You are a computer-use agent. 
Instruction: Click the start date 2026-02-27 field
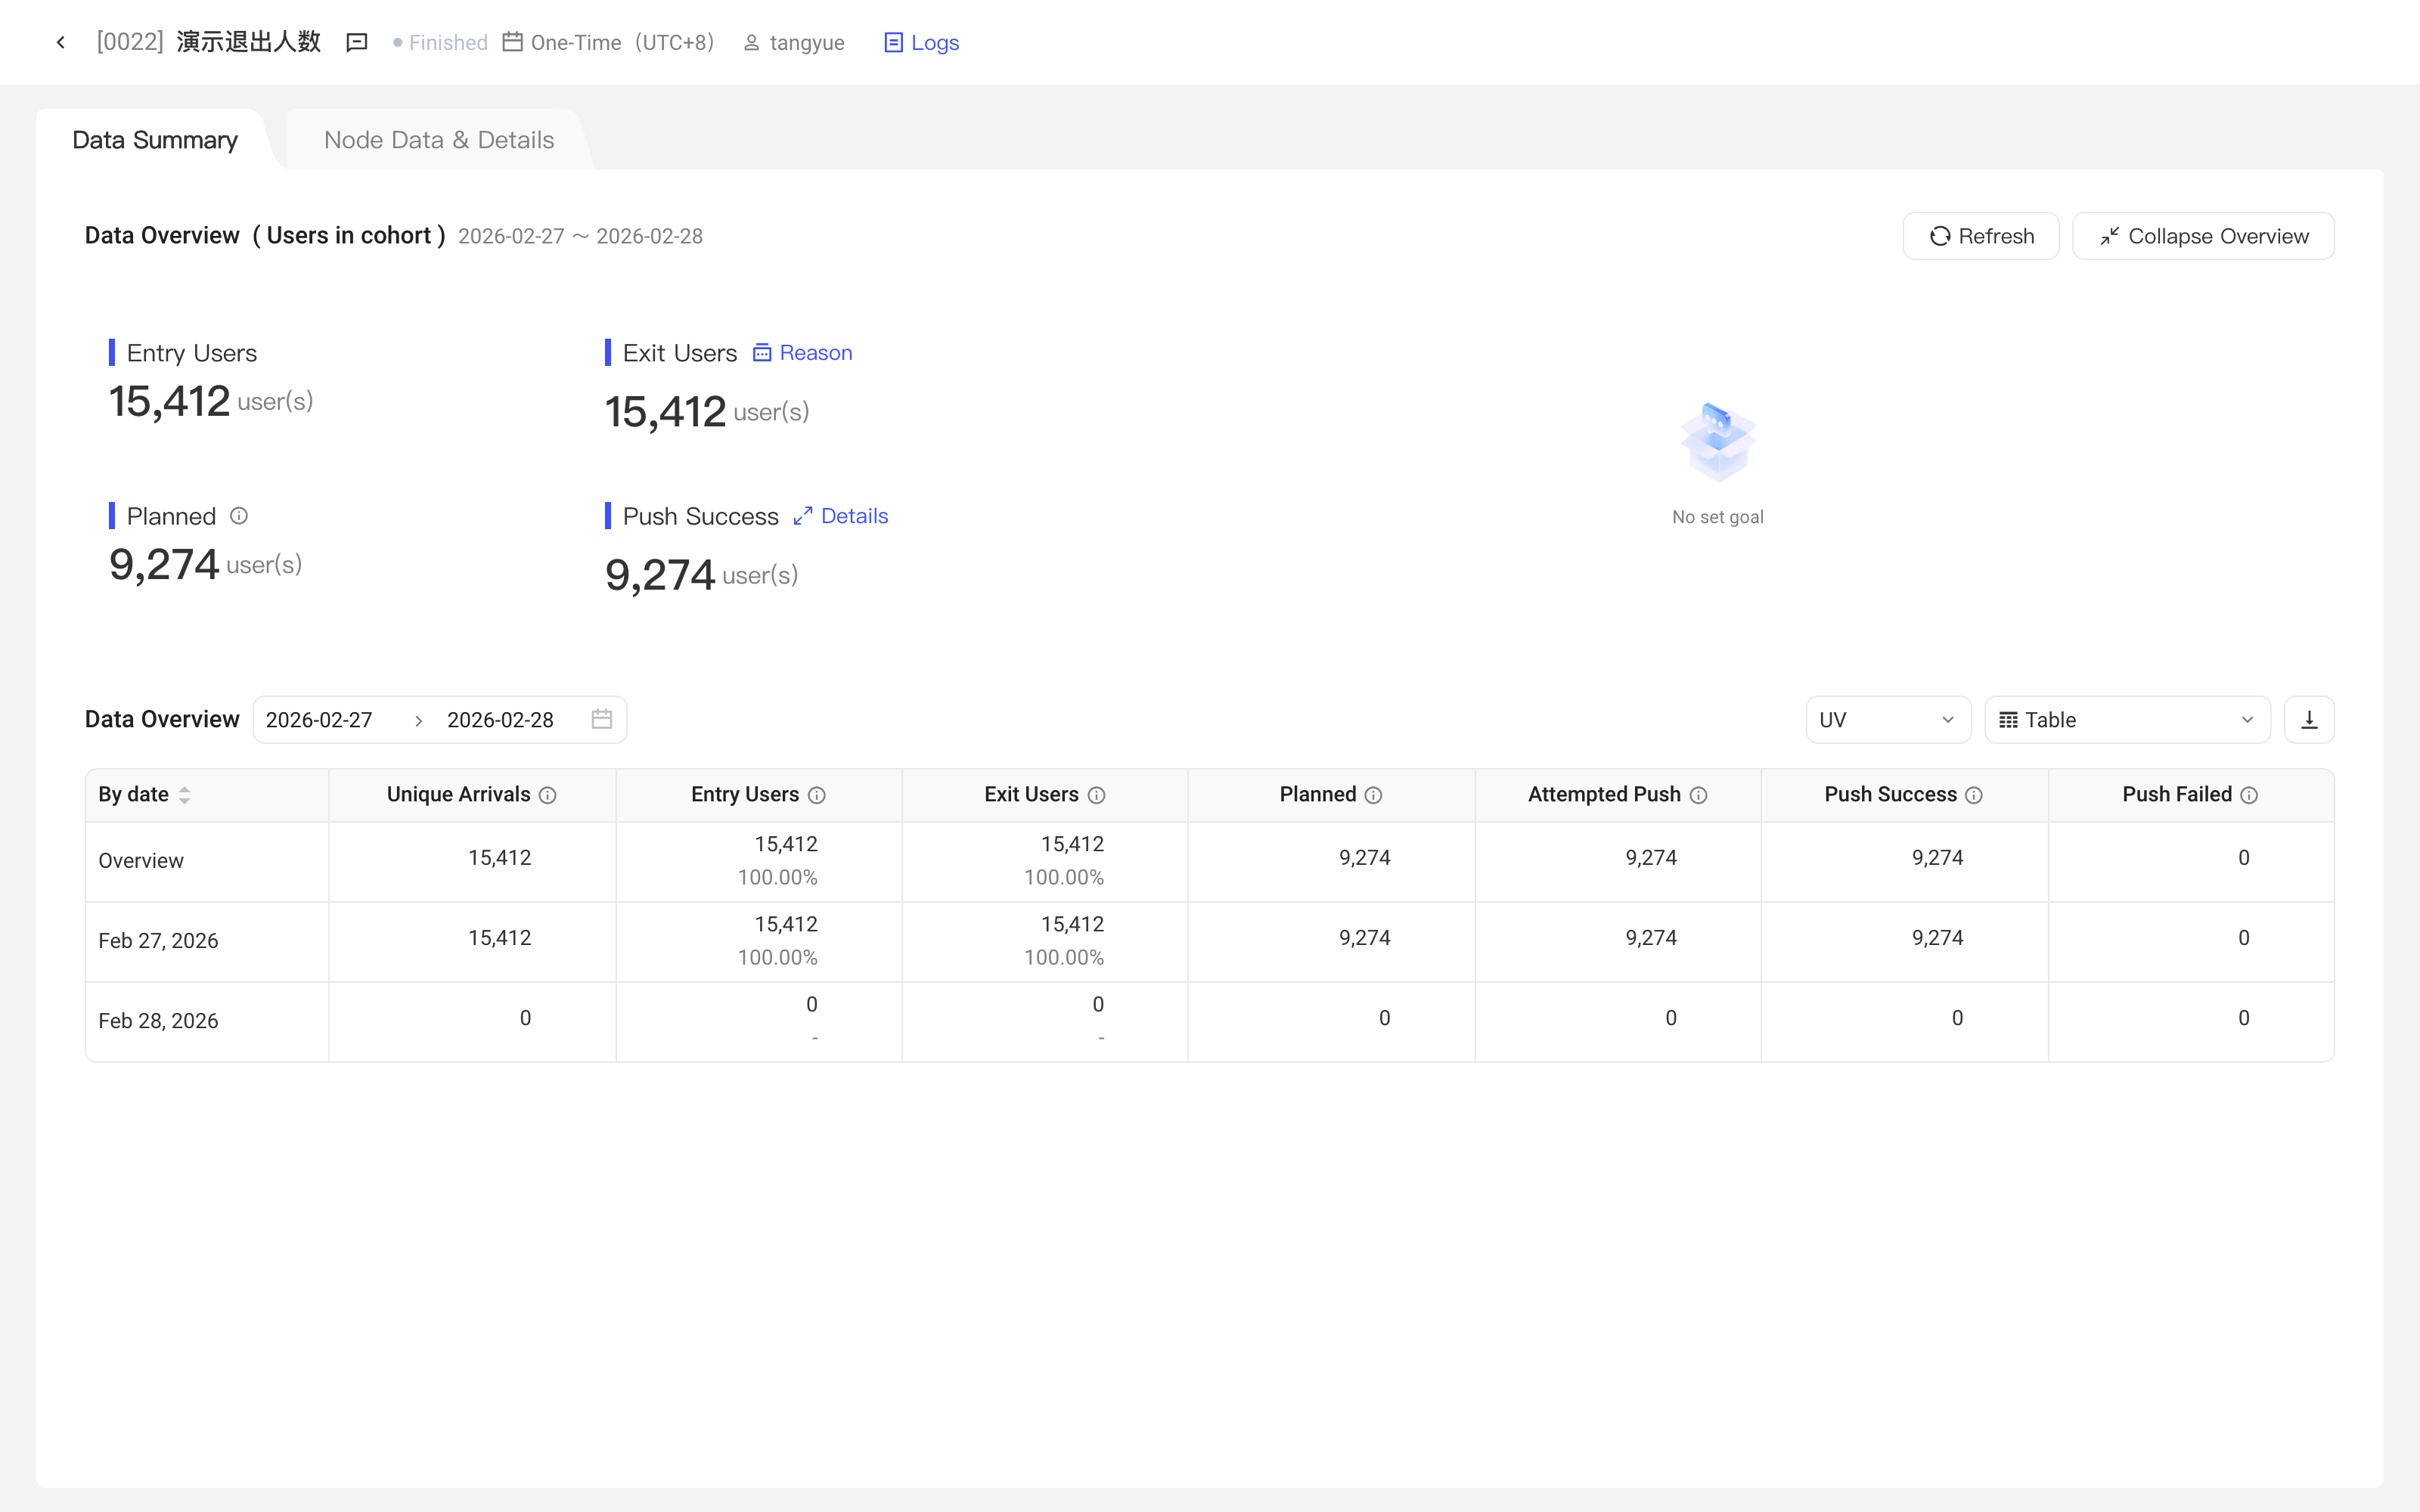click(319, 720)
